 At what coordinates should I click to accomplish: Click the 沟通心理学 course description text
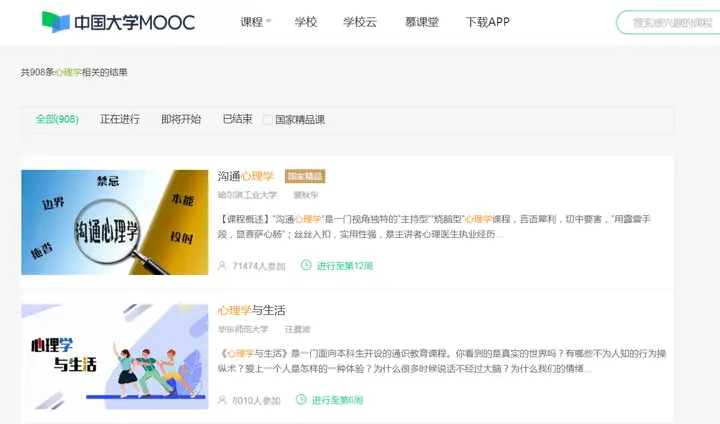pyautogui.click(x=434, y=226)
